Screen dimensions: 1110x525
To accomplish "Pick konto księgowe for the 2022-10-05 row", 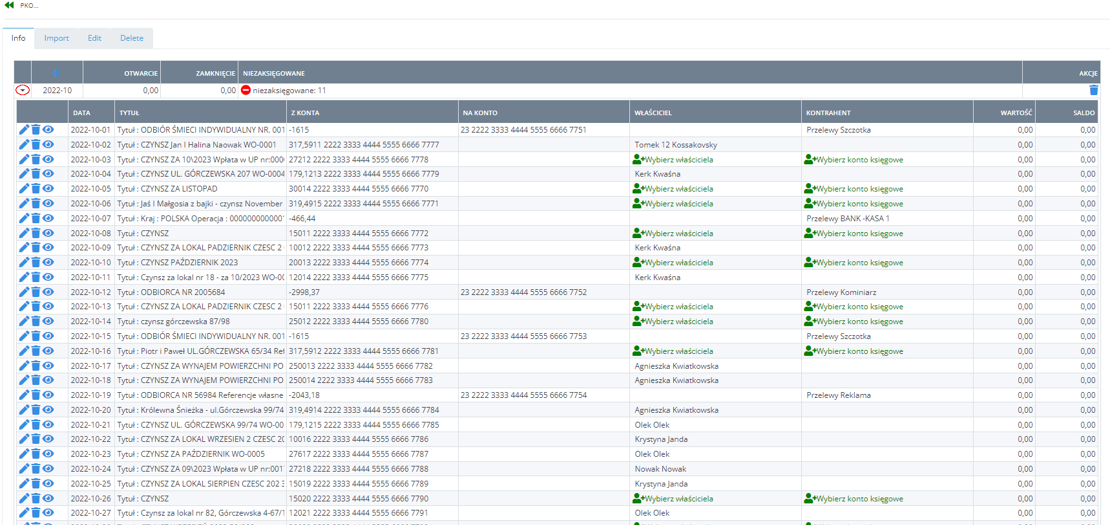I will (853, 189).
